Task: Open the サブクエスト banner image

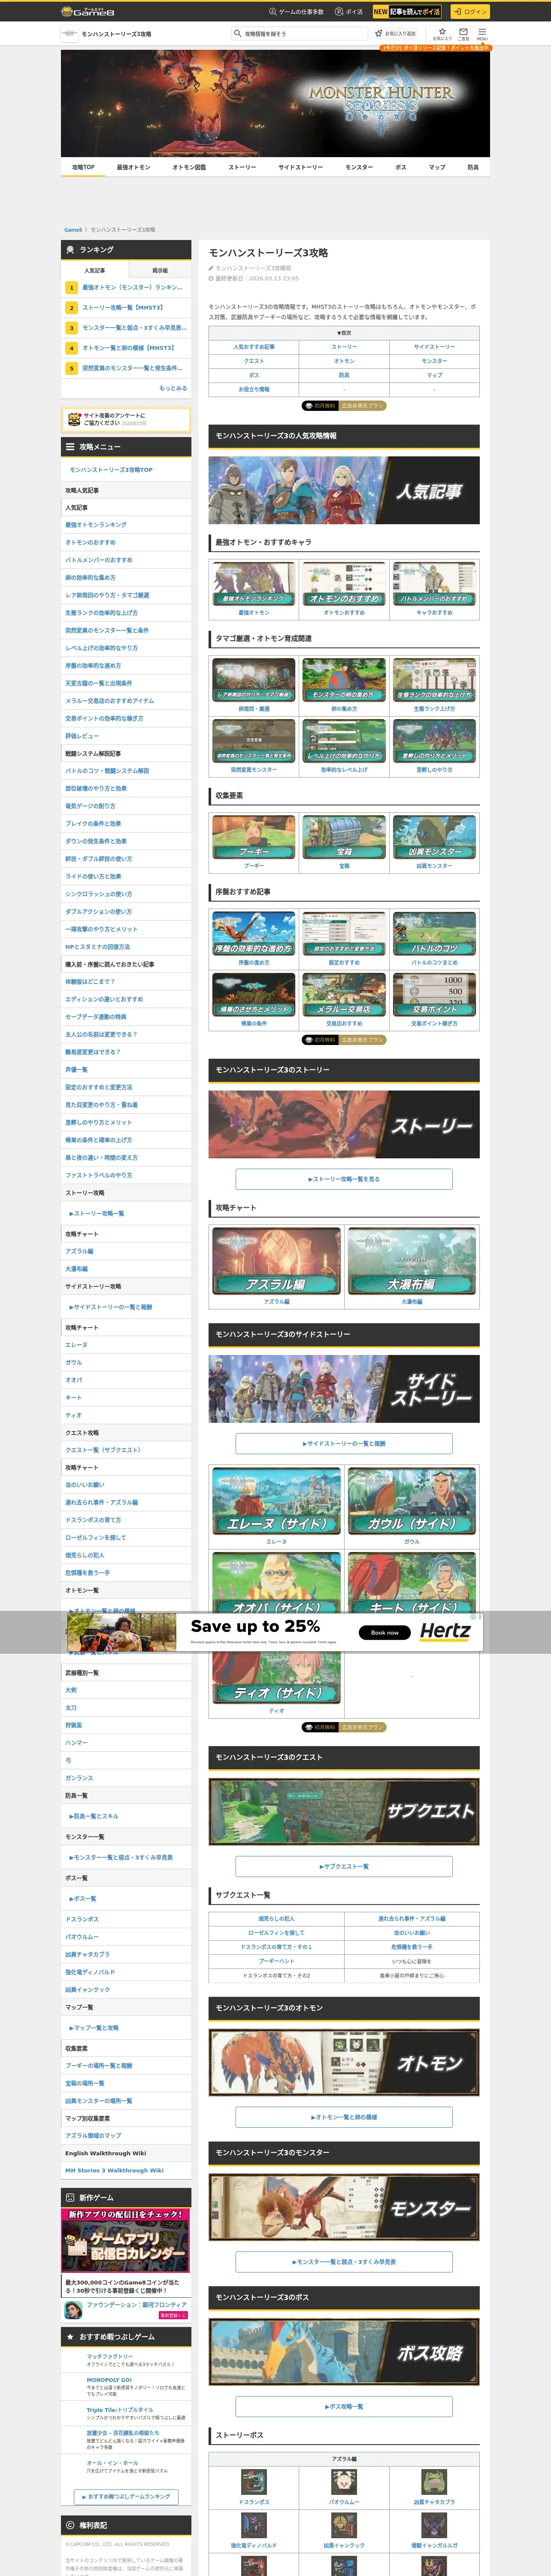Action: click(x=344, y=1811)
